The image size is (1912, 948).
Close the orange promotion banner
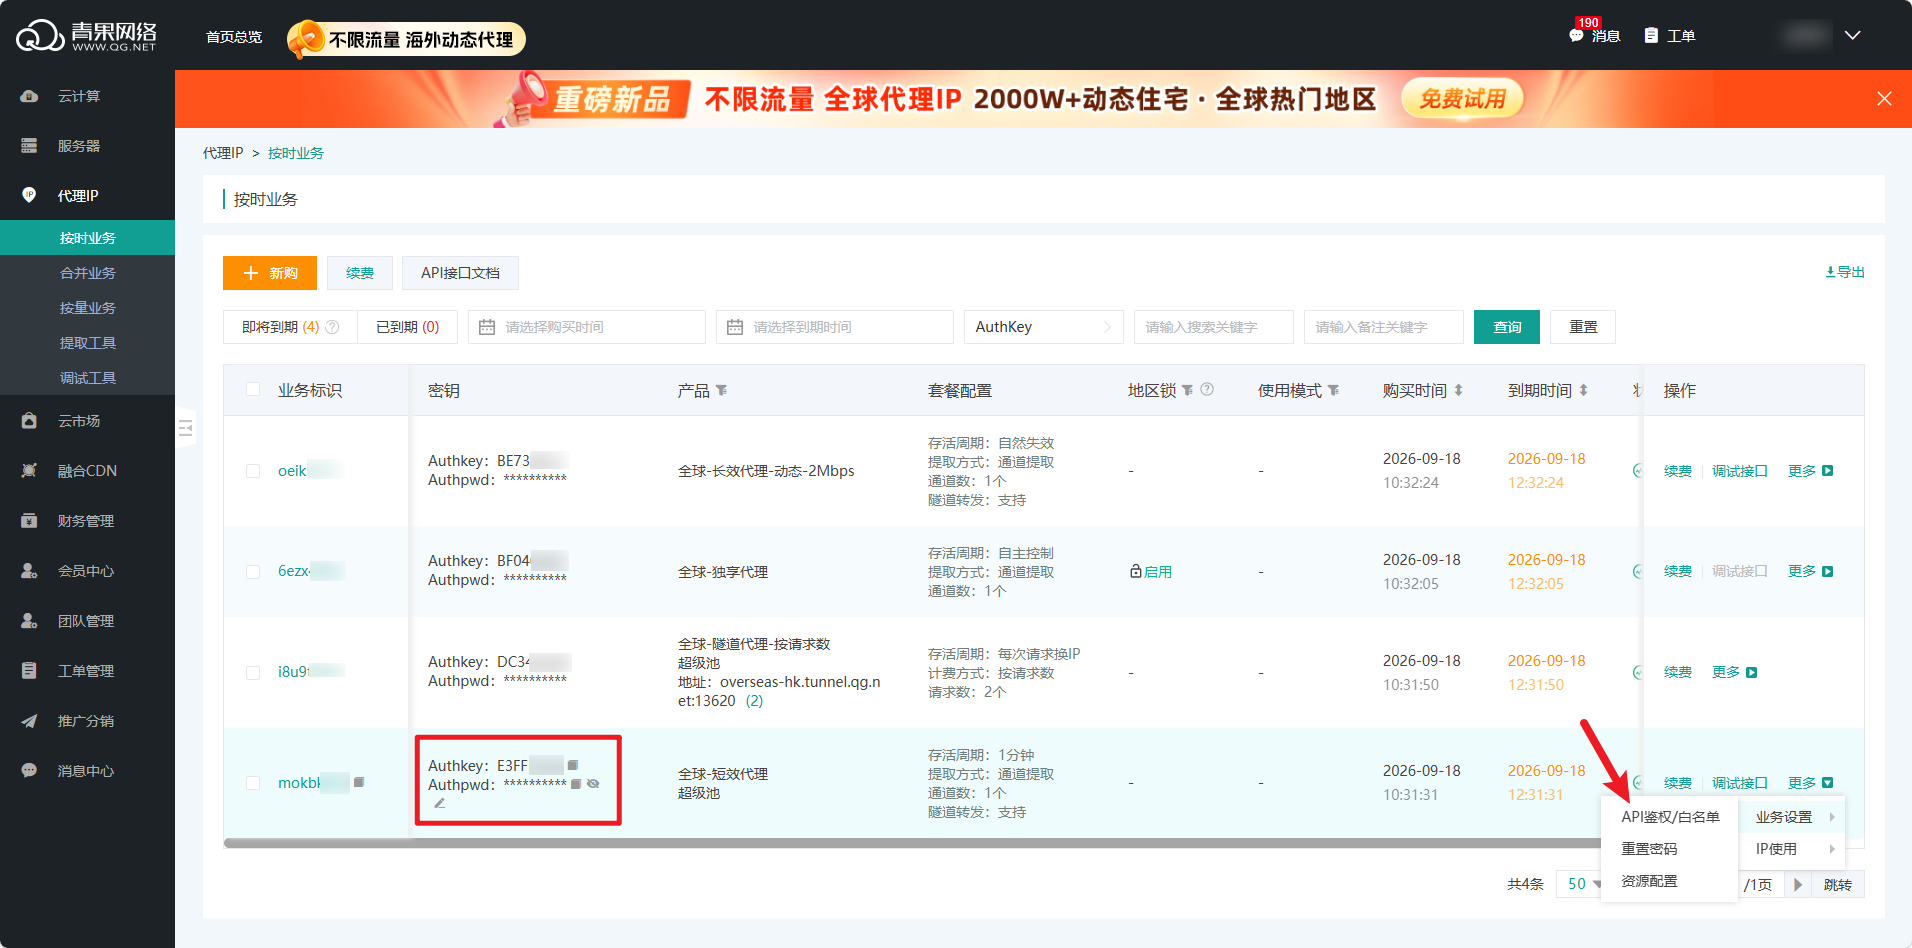click(x=1884, y=99)
